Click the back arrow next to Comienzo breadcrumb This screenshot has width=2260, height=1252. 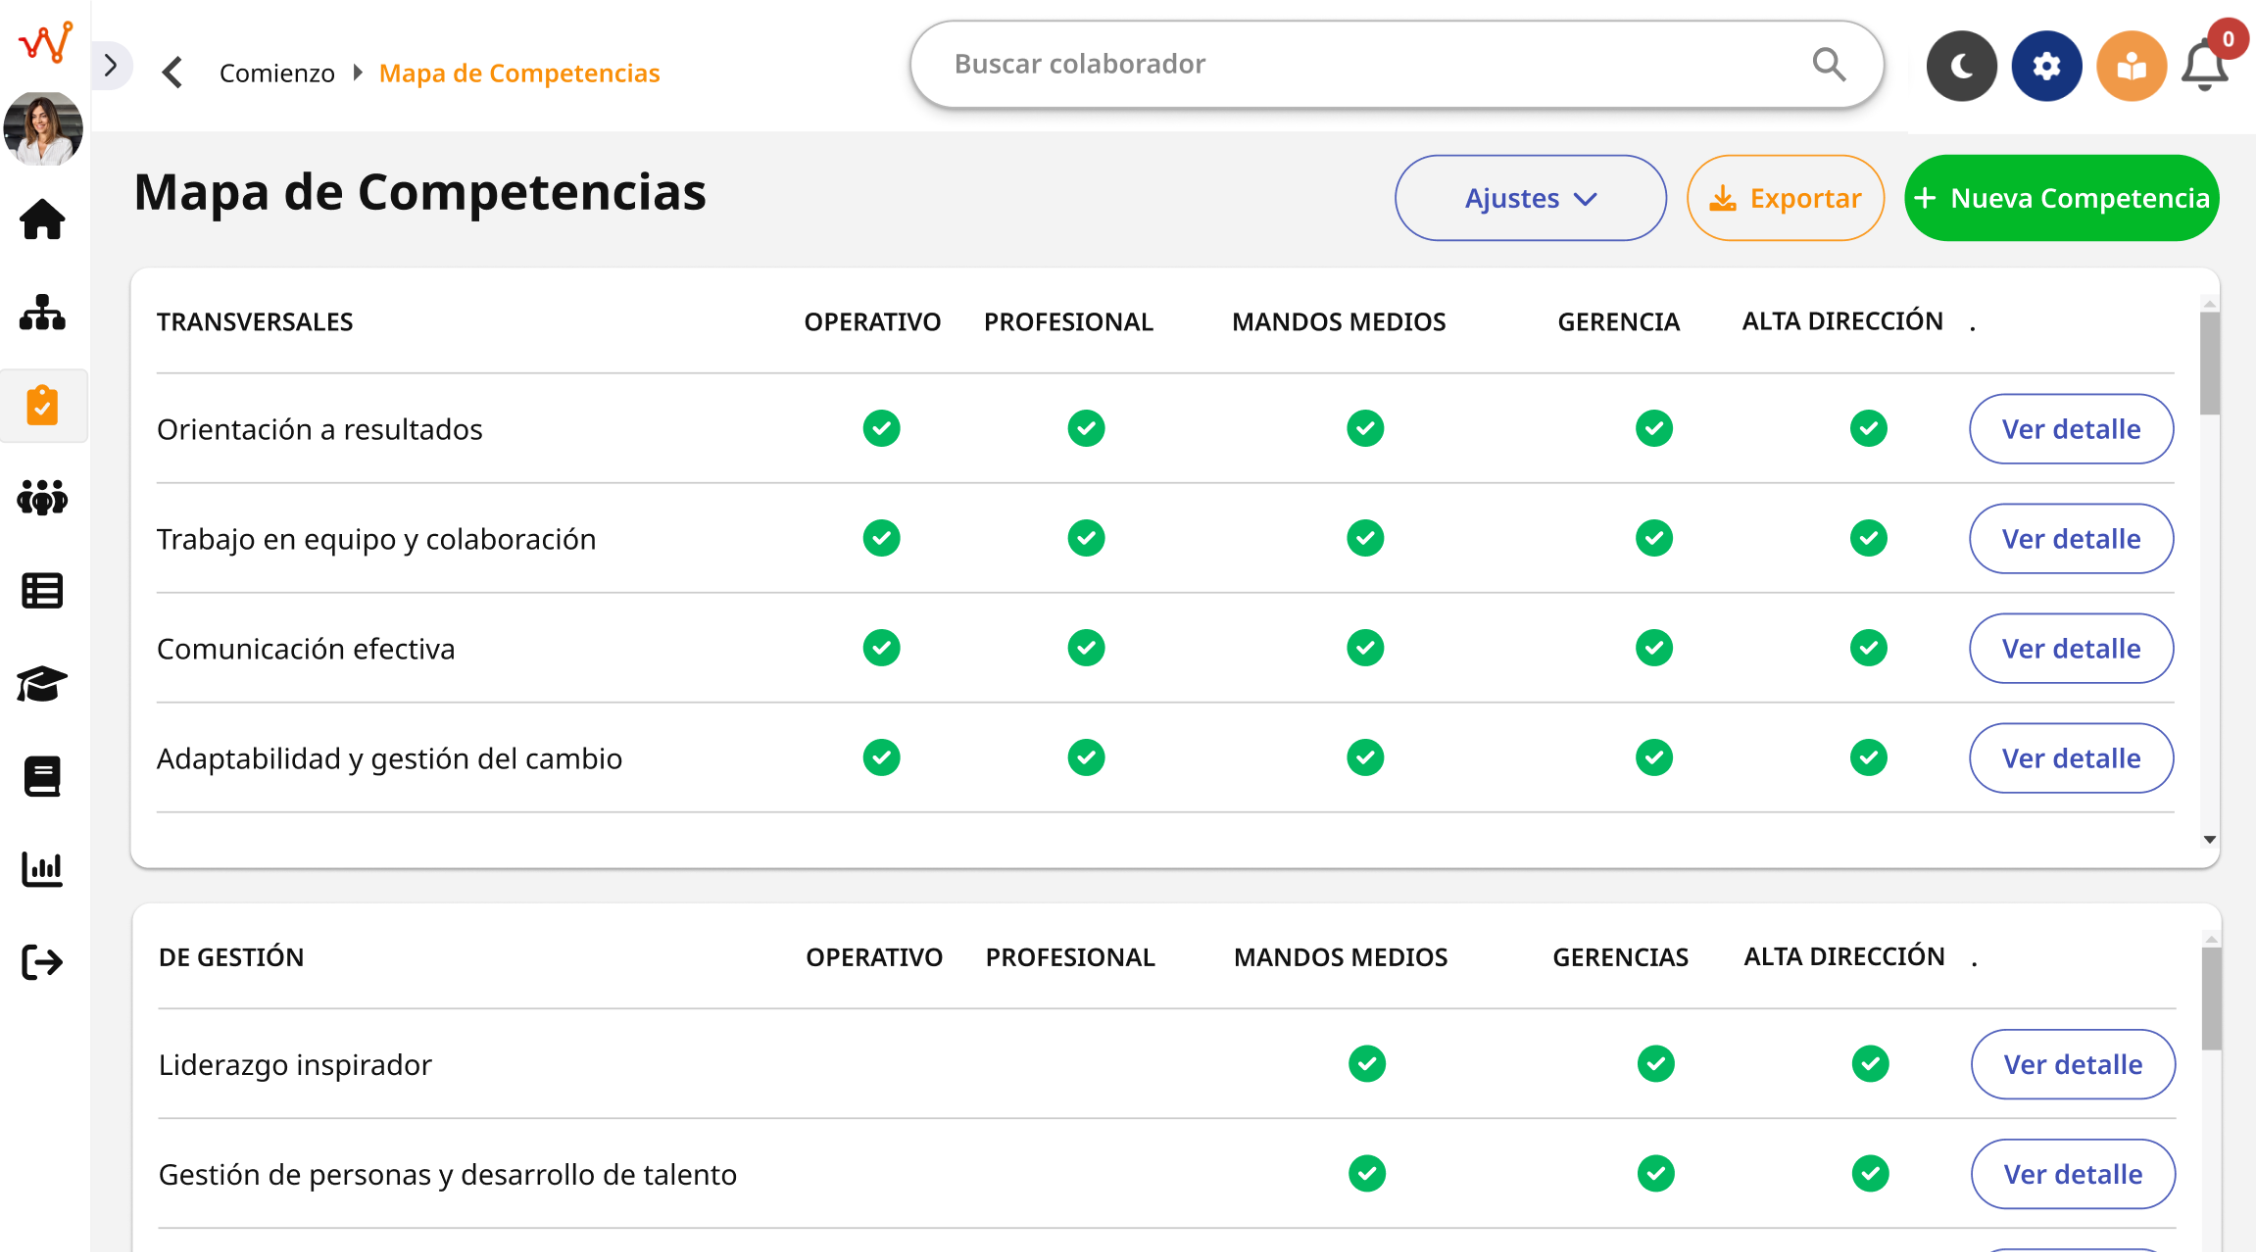coord(172,72)
